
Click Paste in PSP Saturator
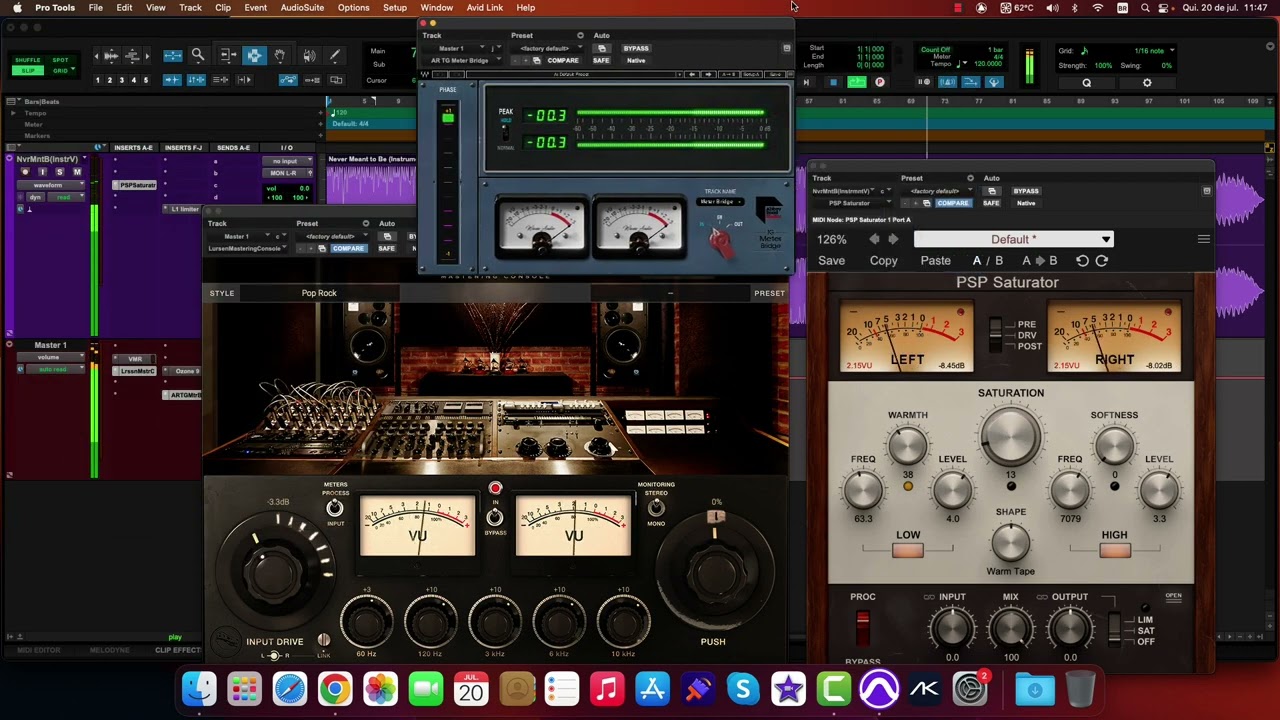[x=935, y=261]
